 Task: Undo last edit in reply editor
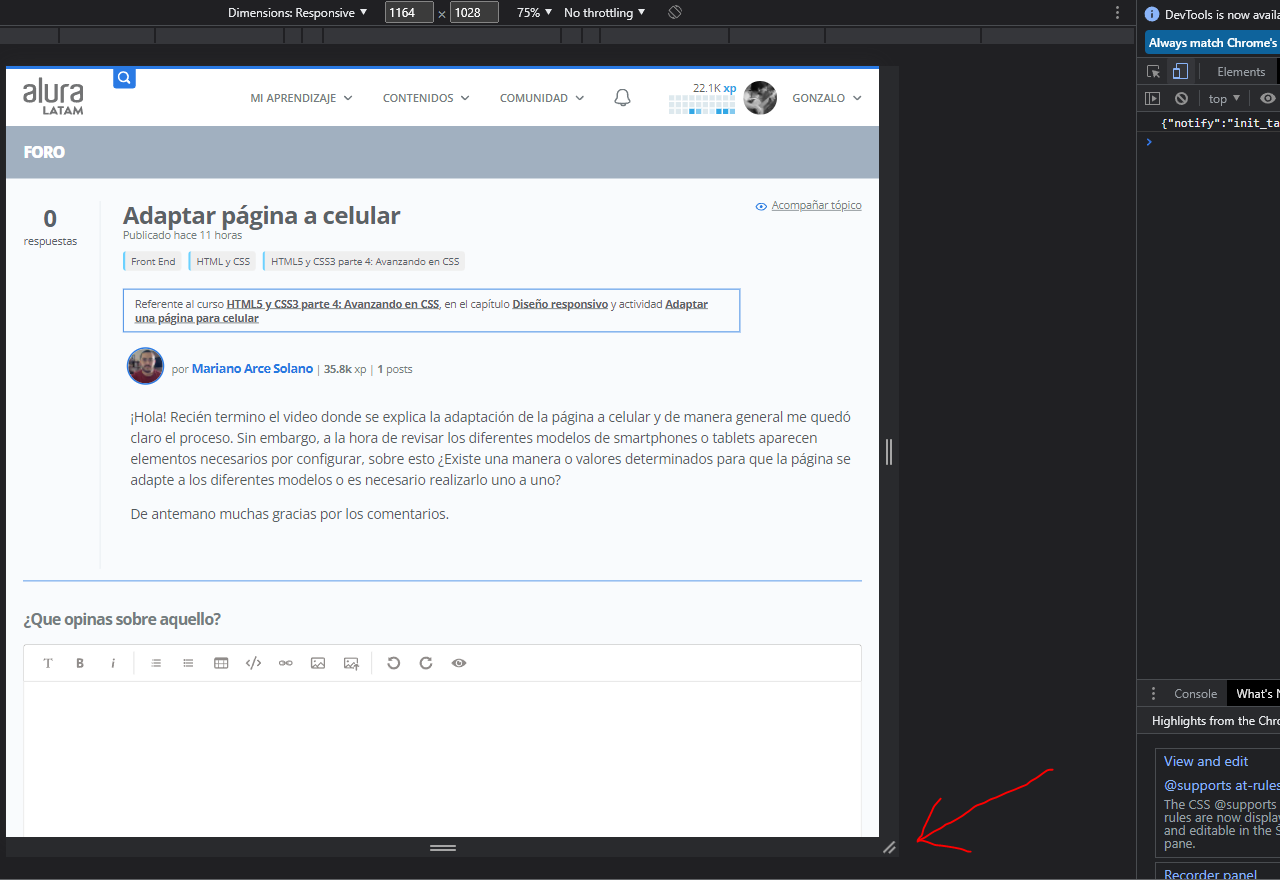click(x=394, y=663)
